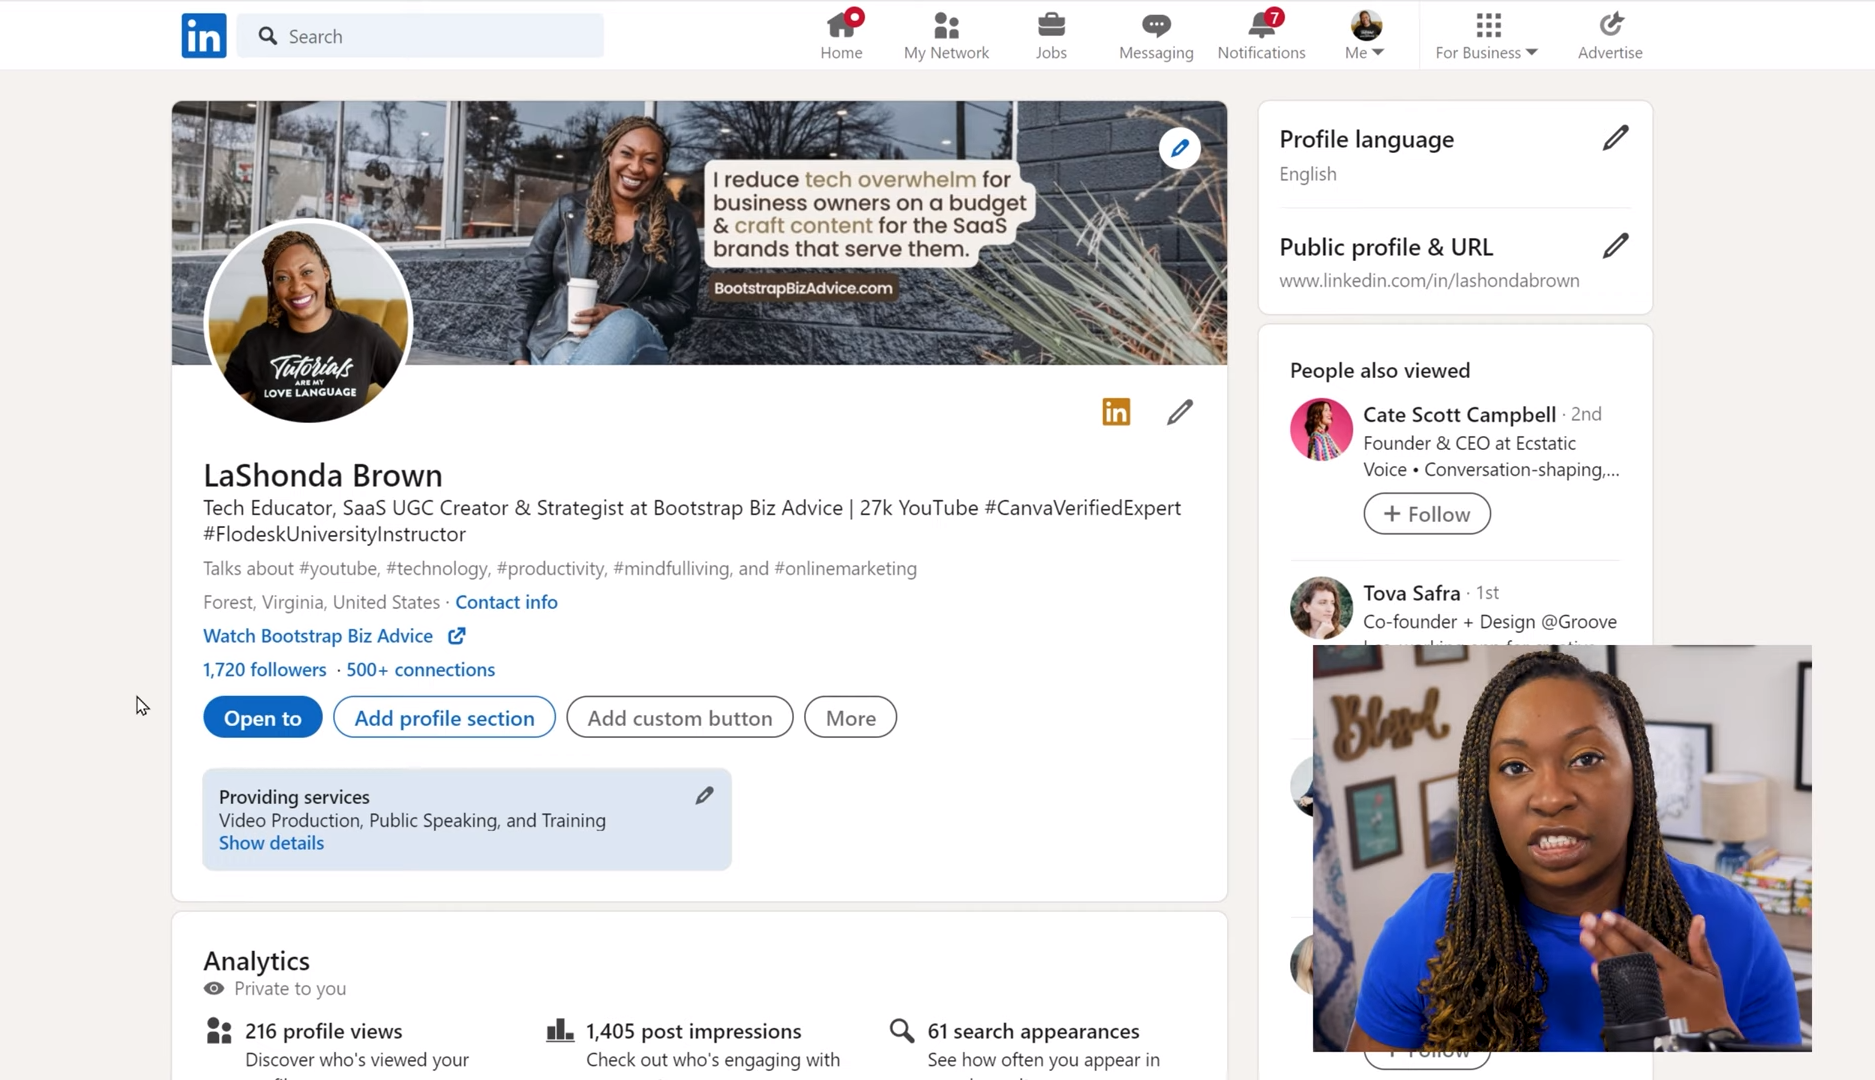Edit the Profile language setting
1875x1080 pixels.
pyautogui.click(x=1615, y=138)
